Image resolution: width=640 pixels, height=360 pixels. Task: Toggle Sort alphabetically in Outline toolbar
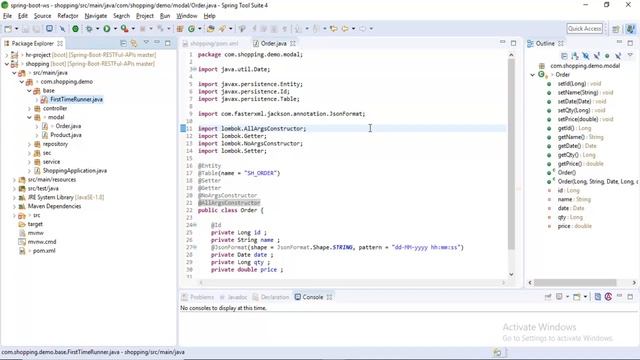tap(575, 56)
